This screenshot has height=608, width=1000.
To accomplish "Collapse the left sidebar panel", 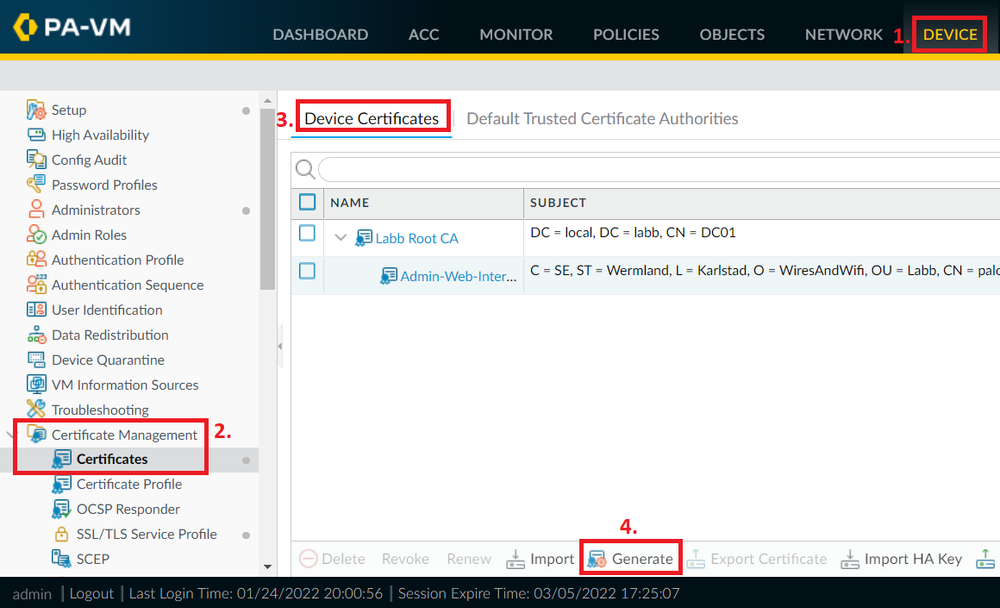I will 279,347.
